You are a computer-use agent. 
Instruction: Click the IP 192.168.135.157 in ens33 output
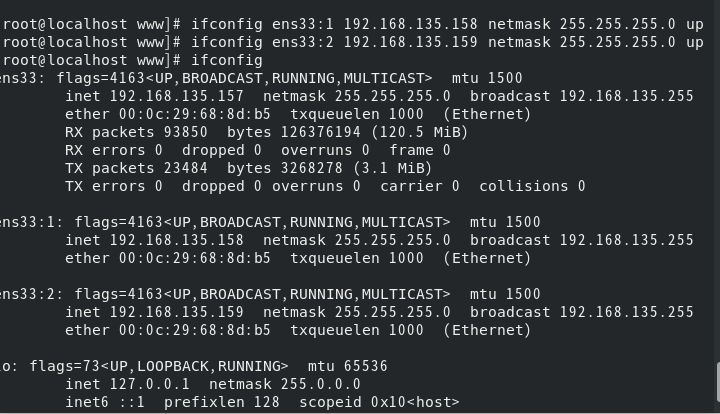177,96
